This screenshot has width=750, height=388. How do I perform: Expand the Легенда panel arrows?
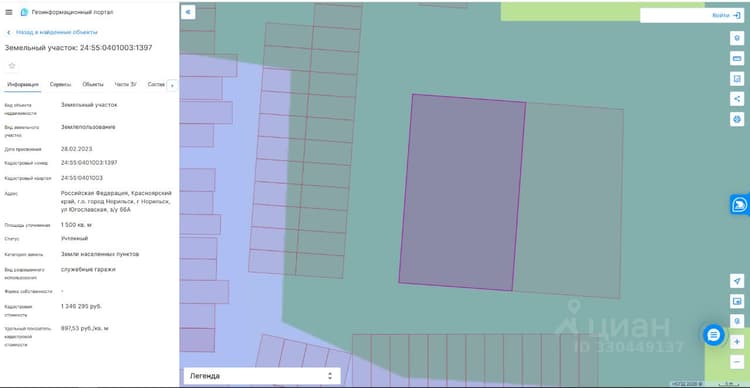(330, 376)
